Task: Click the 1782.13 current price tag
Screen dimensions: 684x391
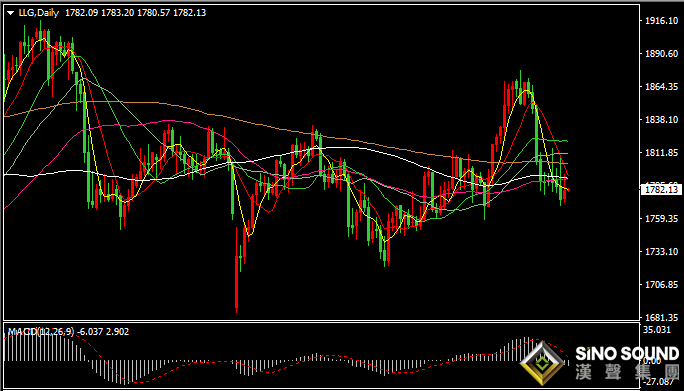Action: (659, 189)
